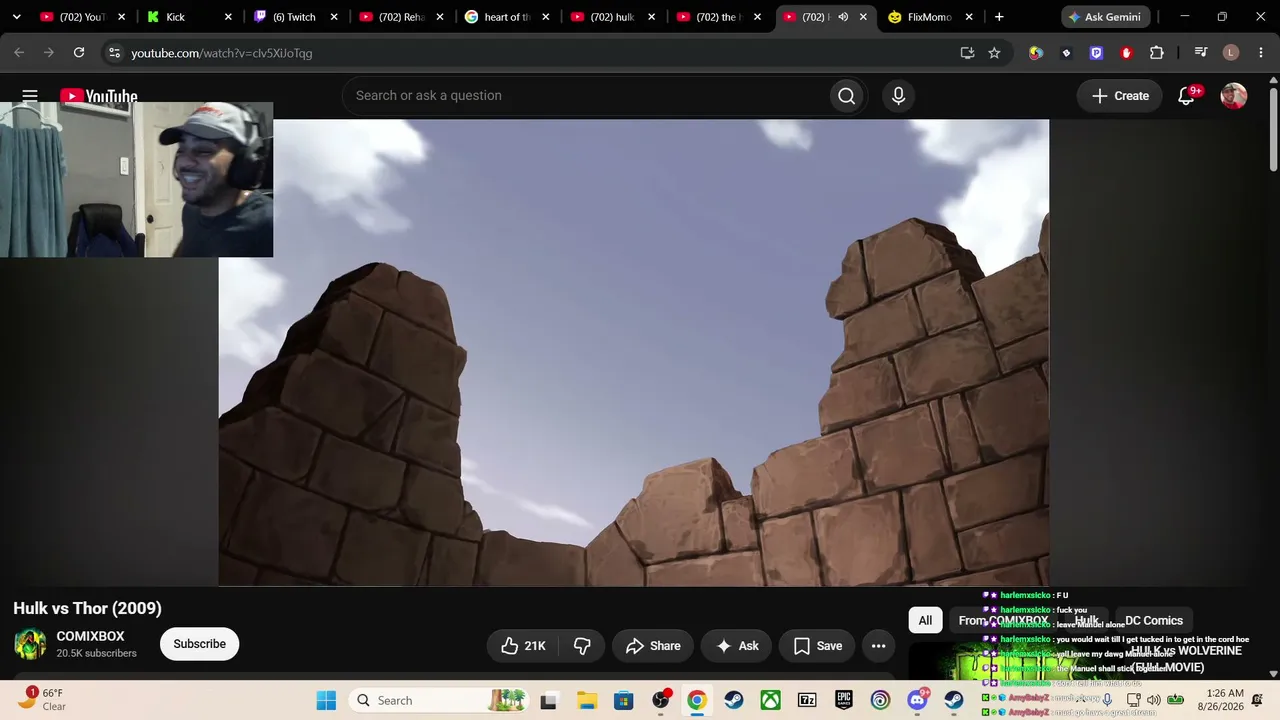Like the Hulk vs Thor video
Screen dimensions: 1280x720
523,646
